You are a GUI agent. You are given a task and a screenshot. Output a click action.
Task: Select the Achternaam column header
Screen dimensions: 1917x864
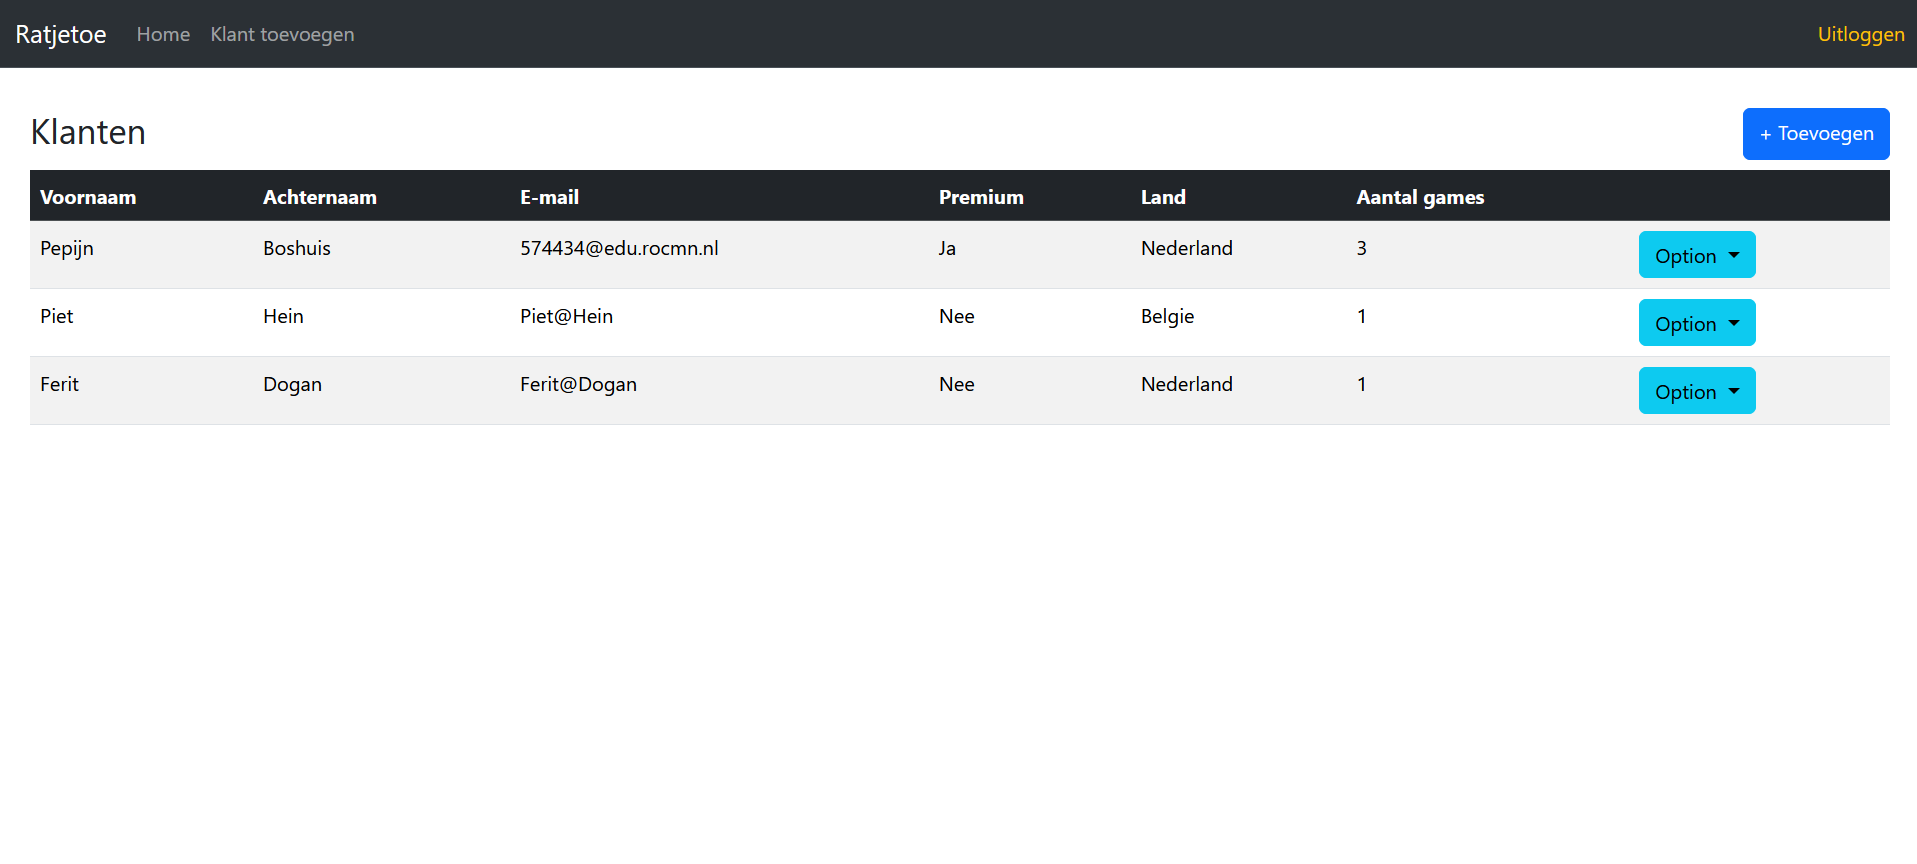pos(320,197)
